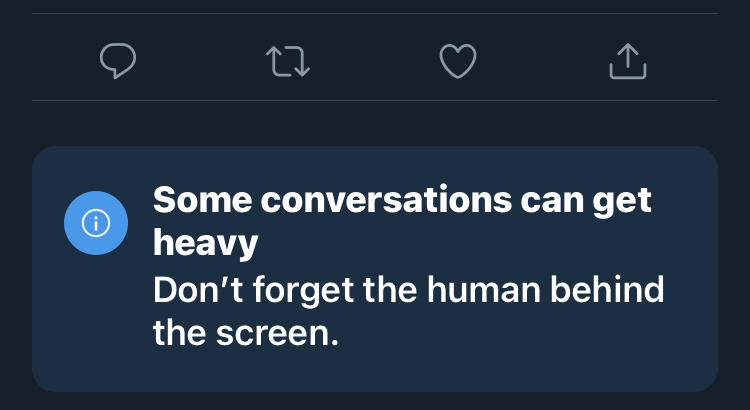The height and width of the screenshot is (410, 750).
Task: Expand retweet options with the arrows icon
Action: (x=288, y=61)
